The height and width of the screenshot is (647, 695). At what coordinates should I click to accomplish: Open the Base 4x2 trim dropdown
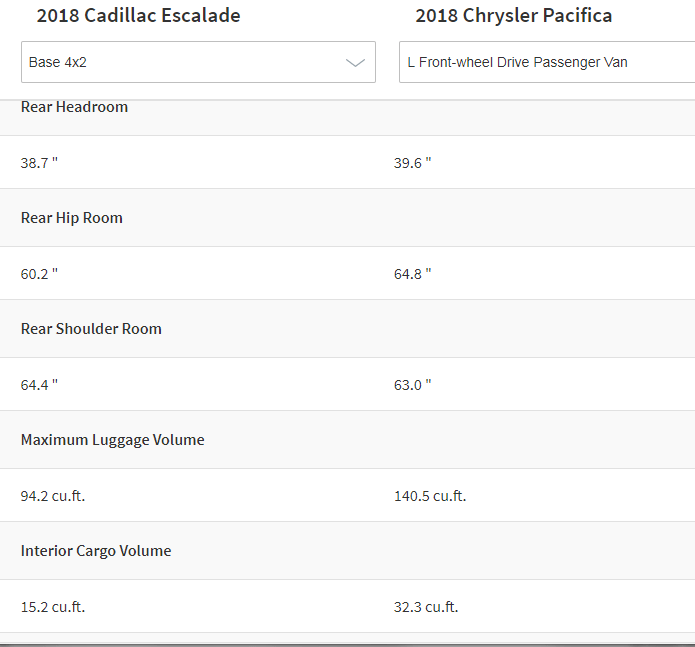[x=198, y=62]
